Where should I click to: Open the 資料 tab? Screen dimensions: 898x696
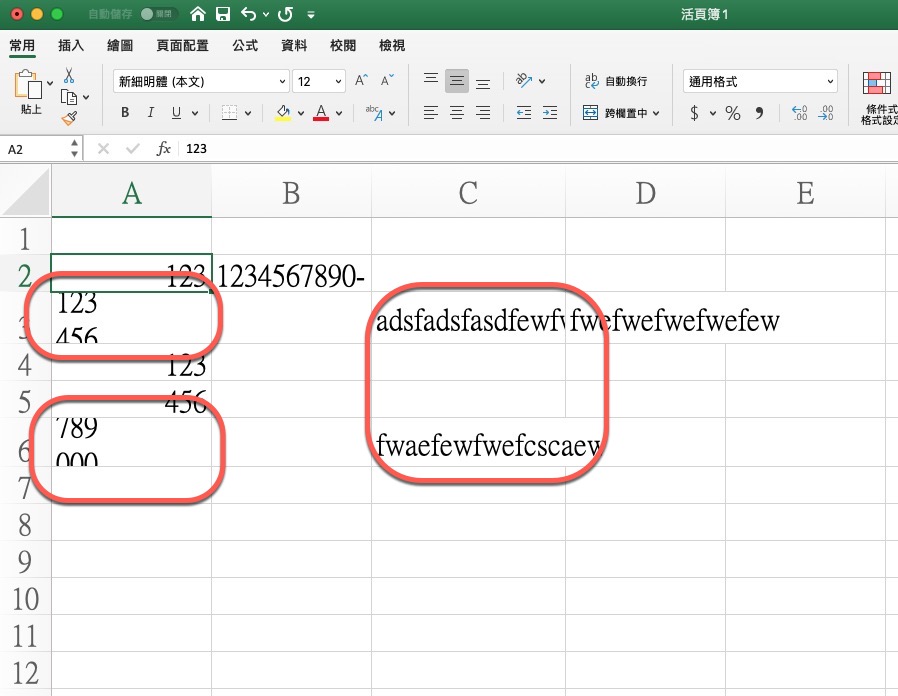pos(294,45)
